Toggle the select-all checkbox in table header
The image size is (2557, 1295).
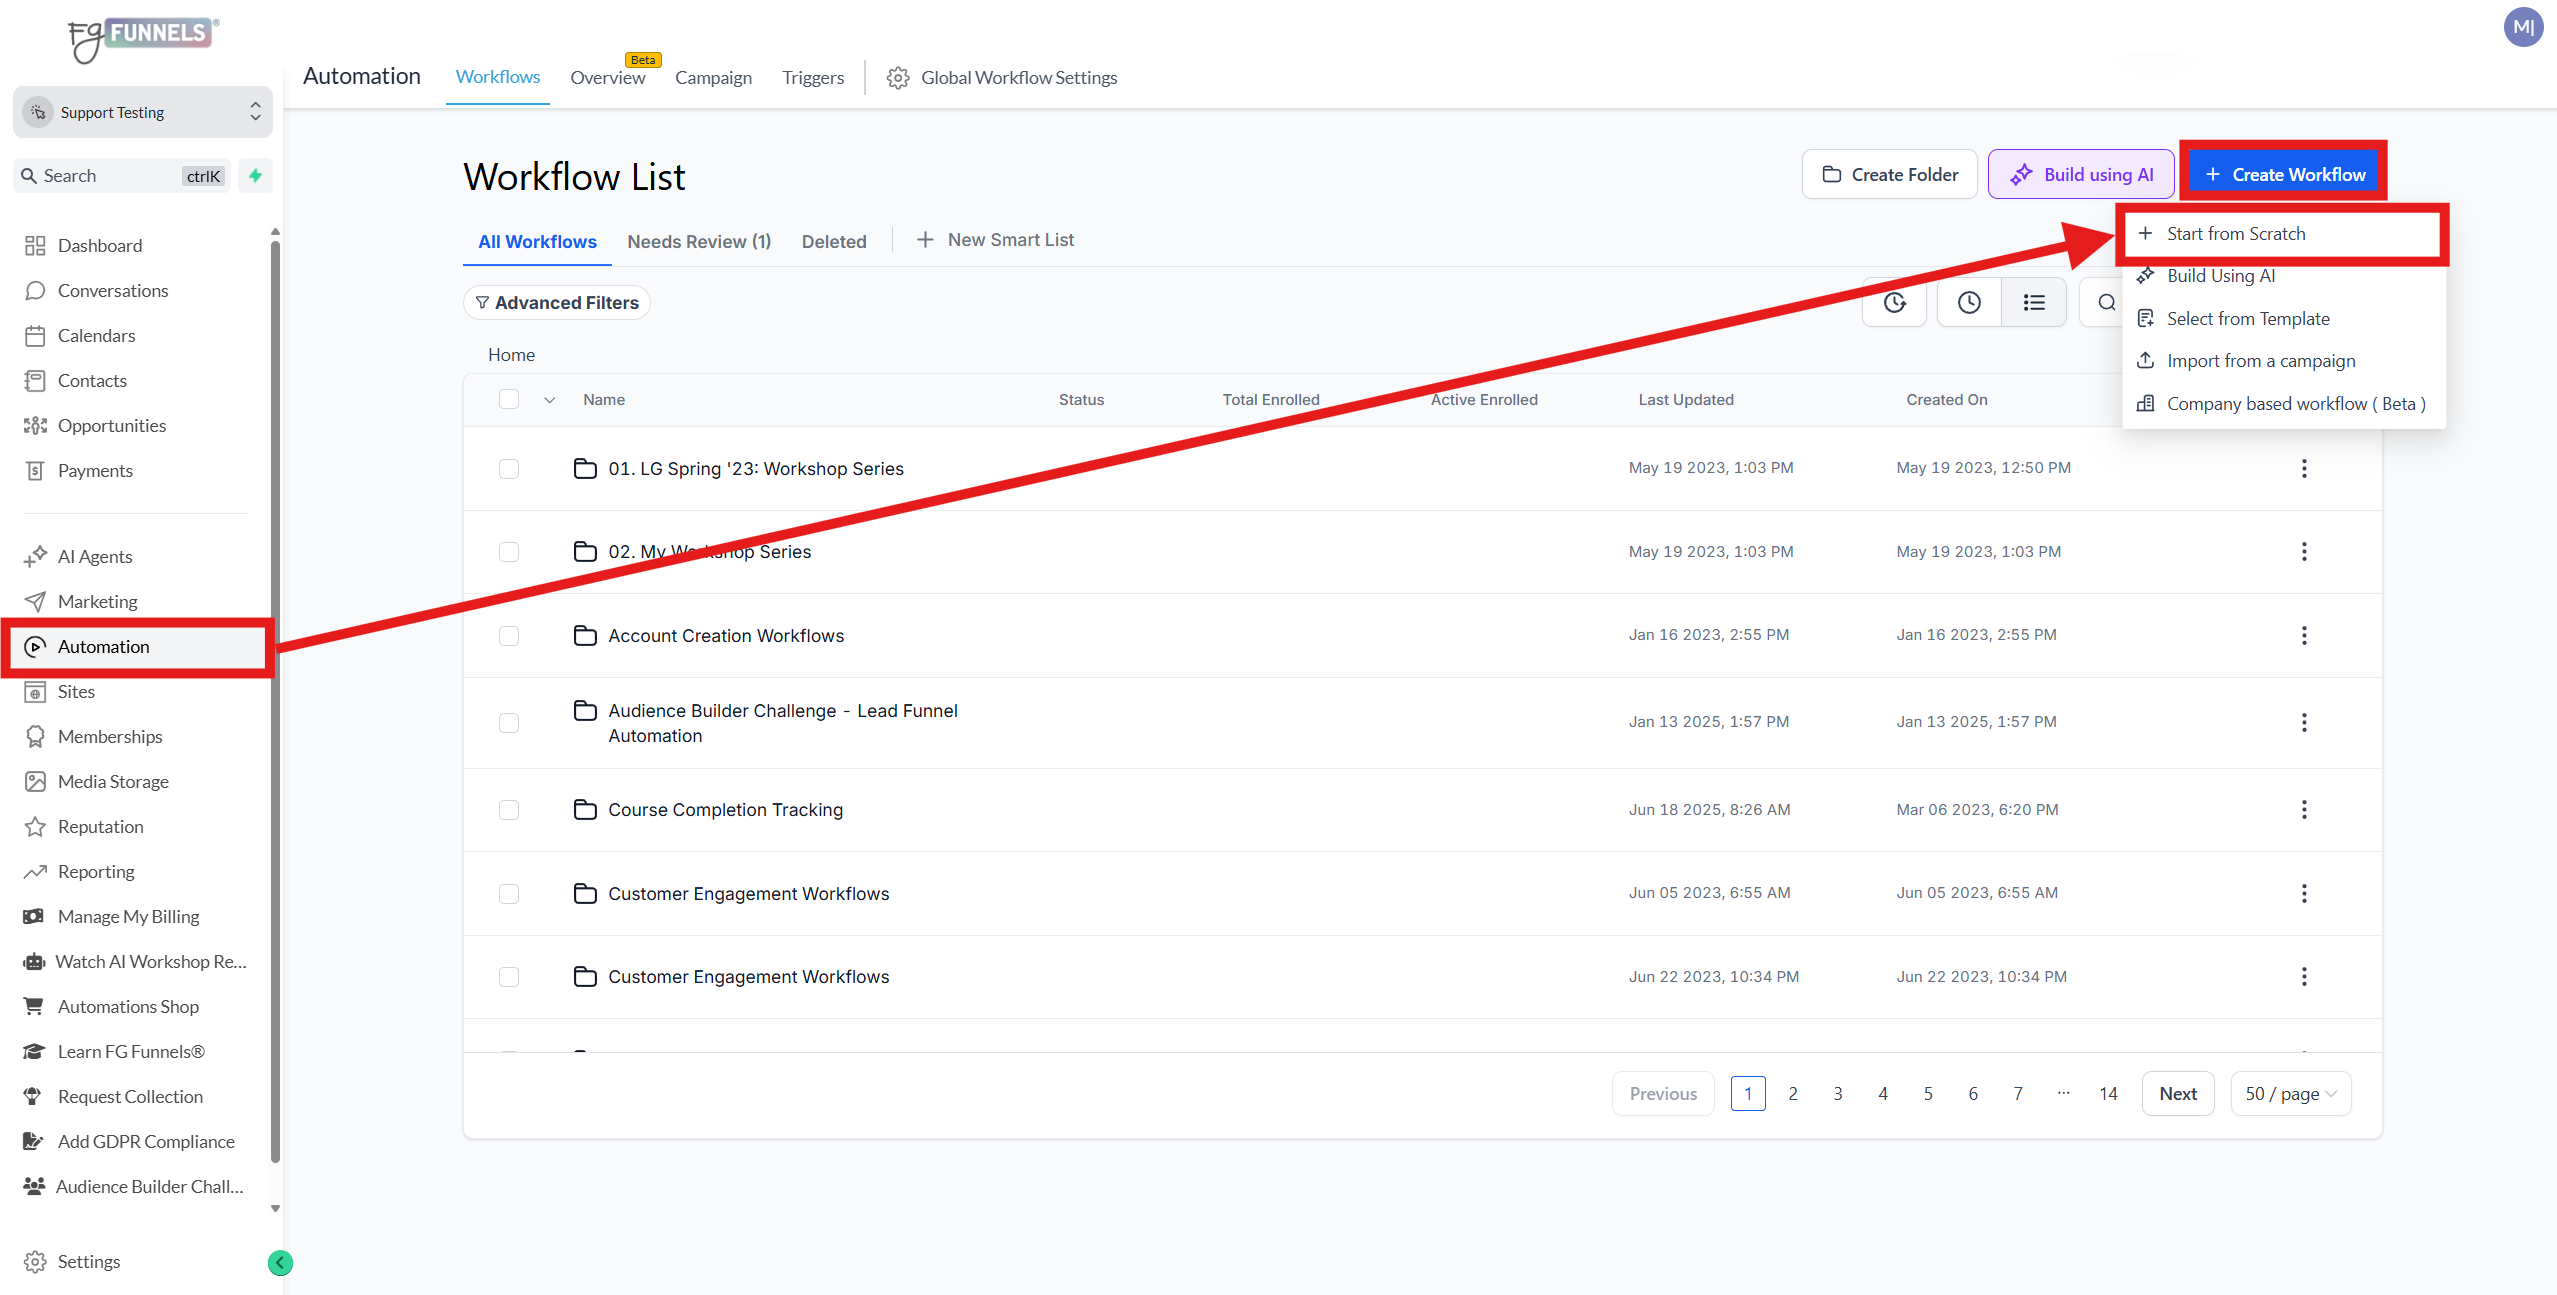[x=509, y=399]
